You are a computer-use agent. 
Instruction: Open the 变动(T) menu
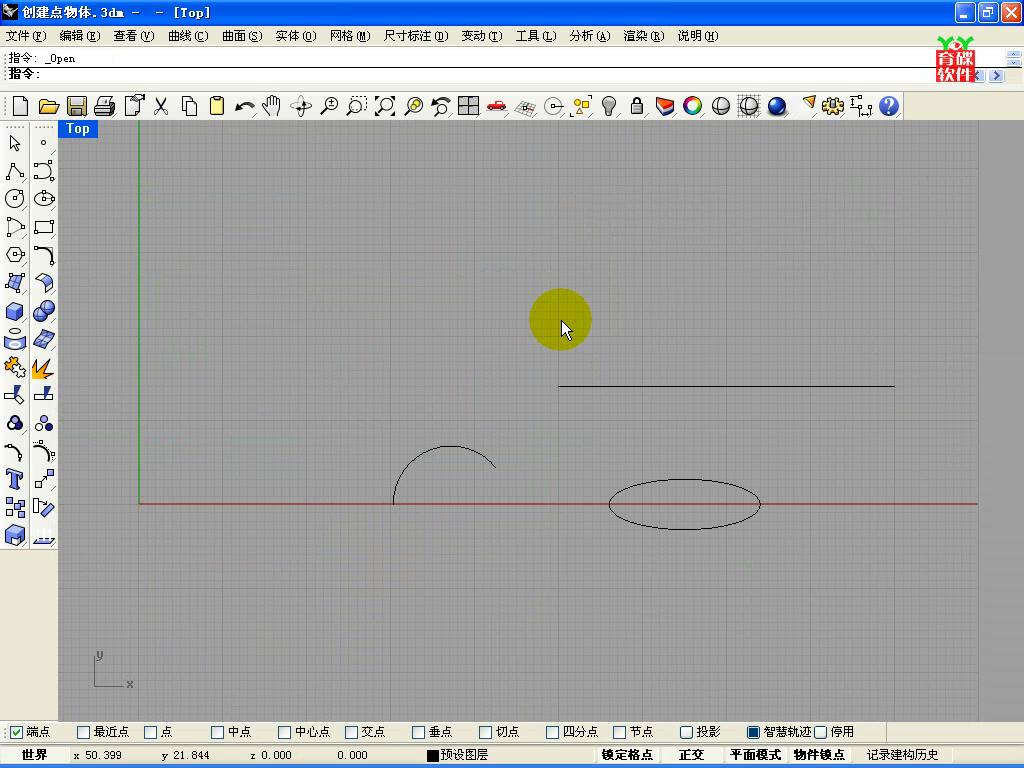click(x=482, y=36)
